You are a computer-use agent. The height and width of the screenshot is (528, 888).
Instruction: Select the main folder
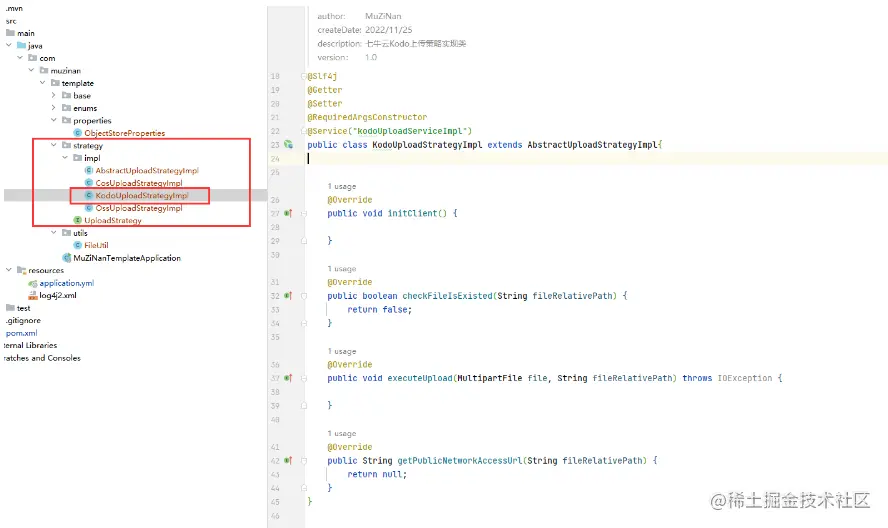(25, 33)
